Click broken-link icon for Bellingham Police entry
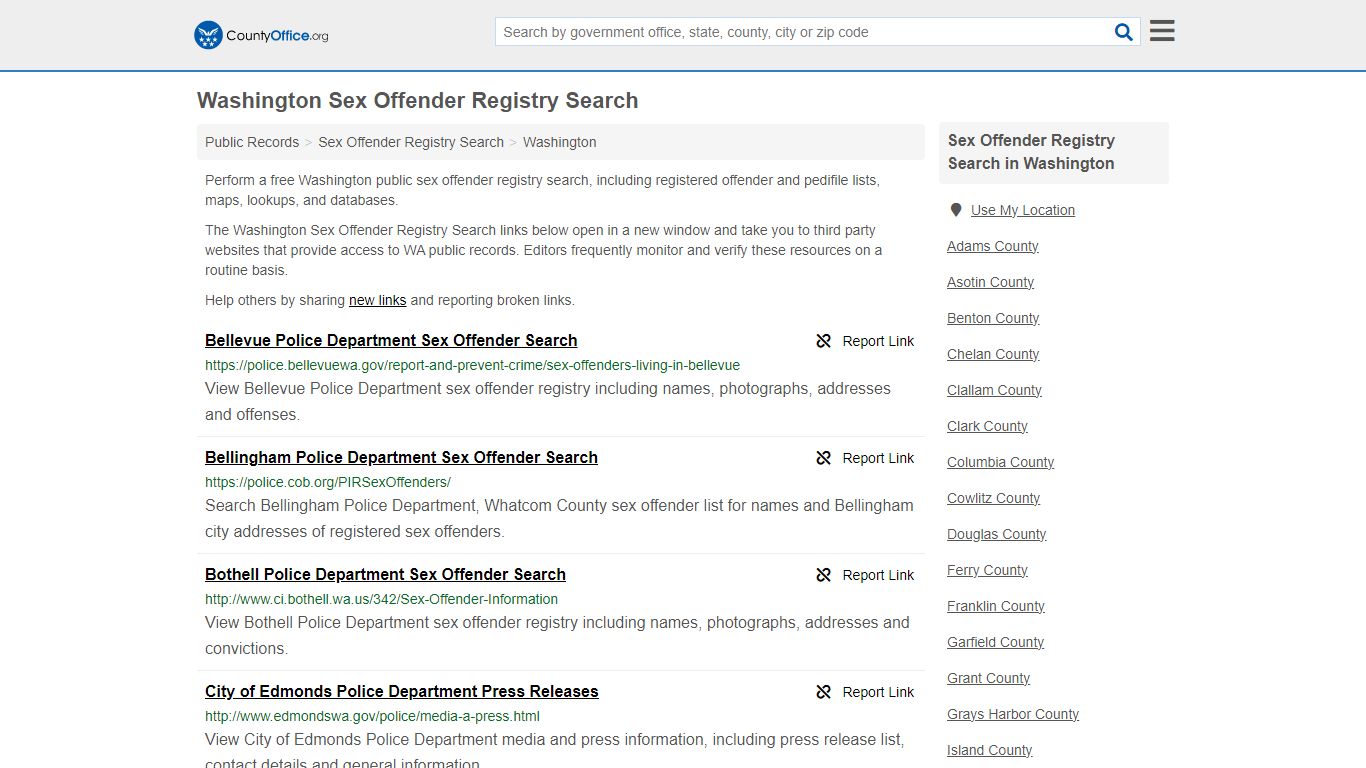 [x=824, y=458]
